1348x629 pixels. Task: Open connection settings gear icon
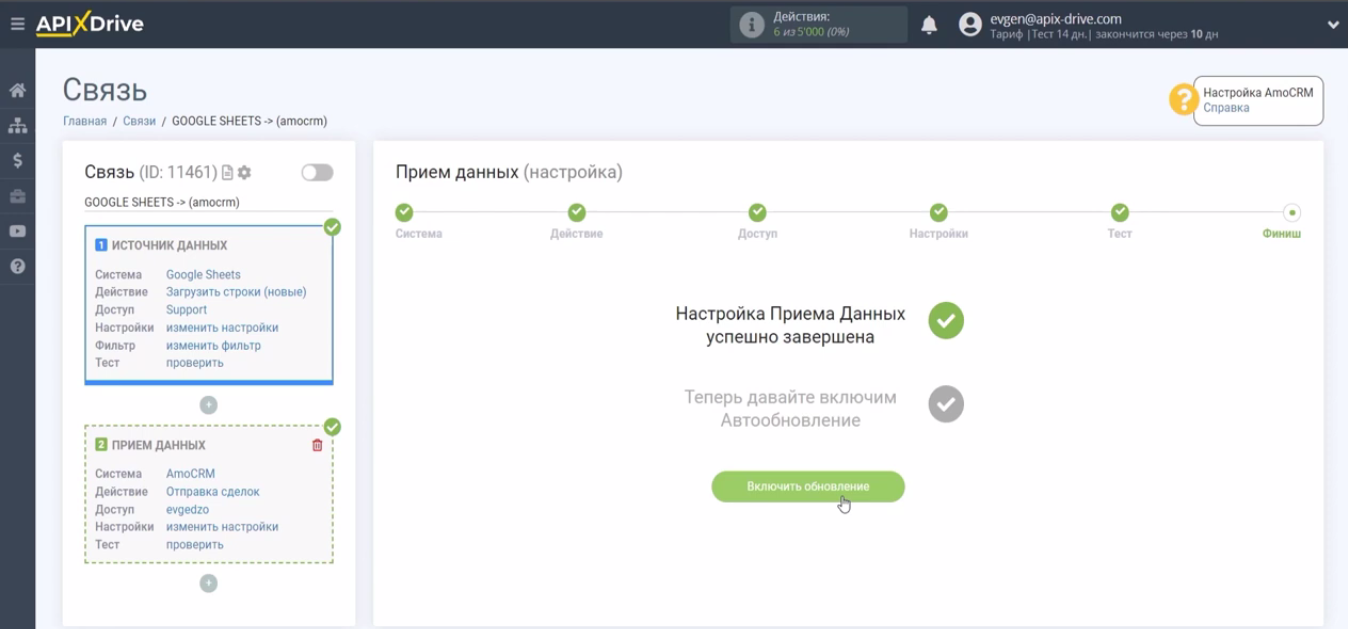click(244, 173)
